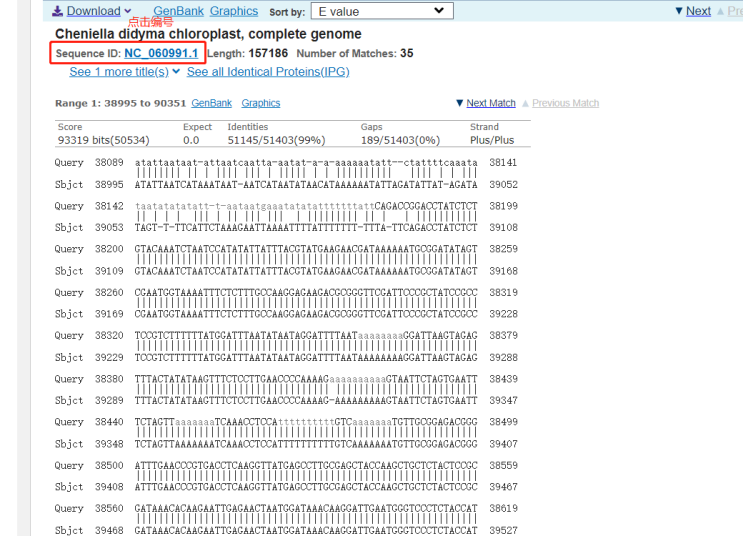Viewport: 743px width, 536px height.
Task: Click Identities value 51145/51403(99%)
Action: (x=276, y=140)
